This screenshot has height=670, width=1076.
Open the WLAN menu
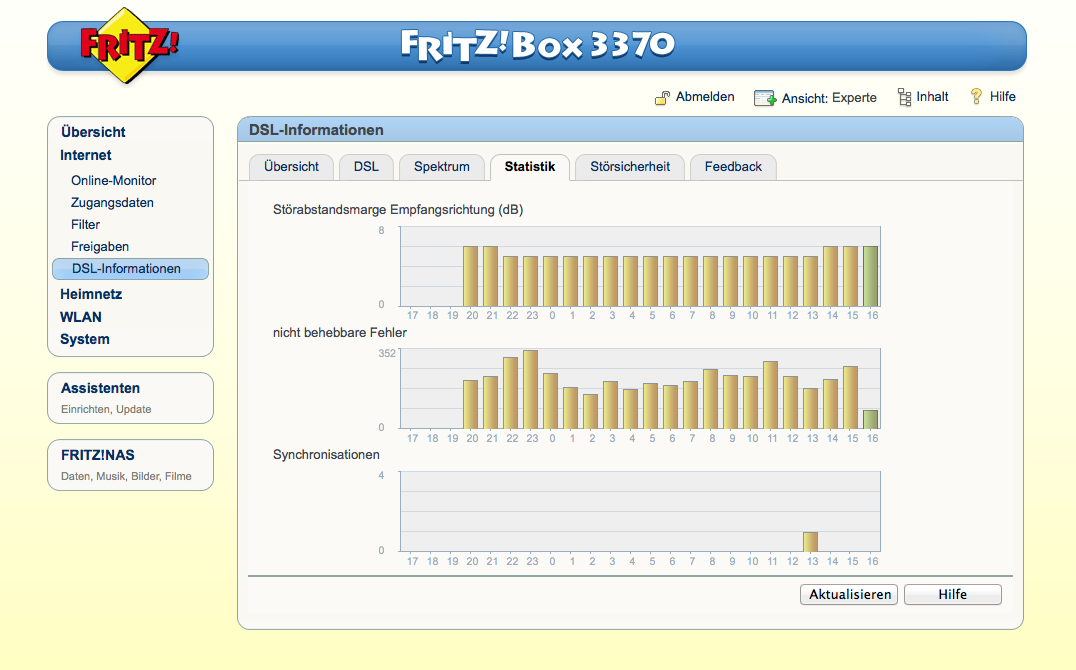click(81, 317)
